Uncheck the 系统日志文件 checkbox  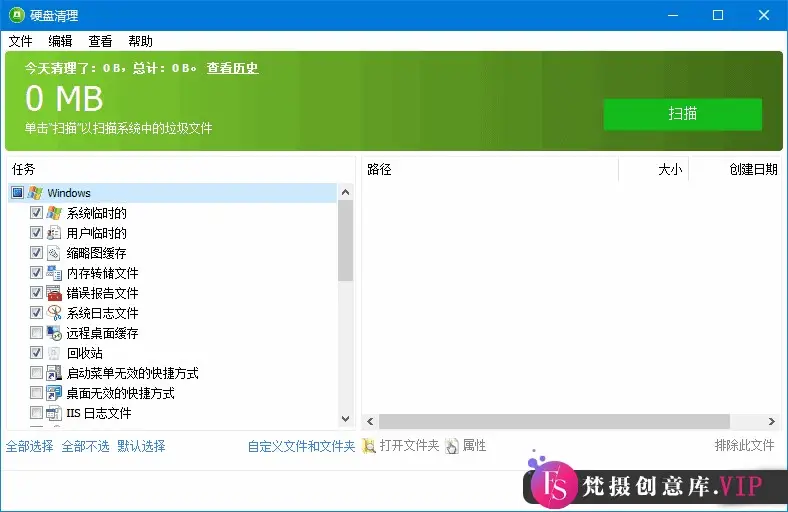tap(36, 313)
